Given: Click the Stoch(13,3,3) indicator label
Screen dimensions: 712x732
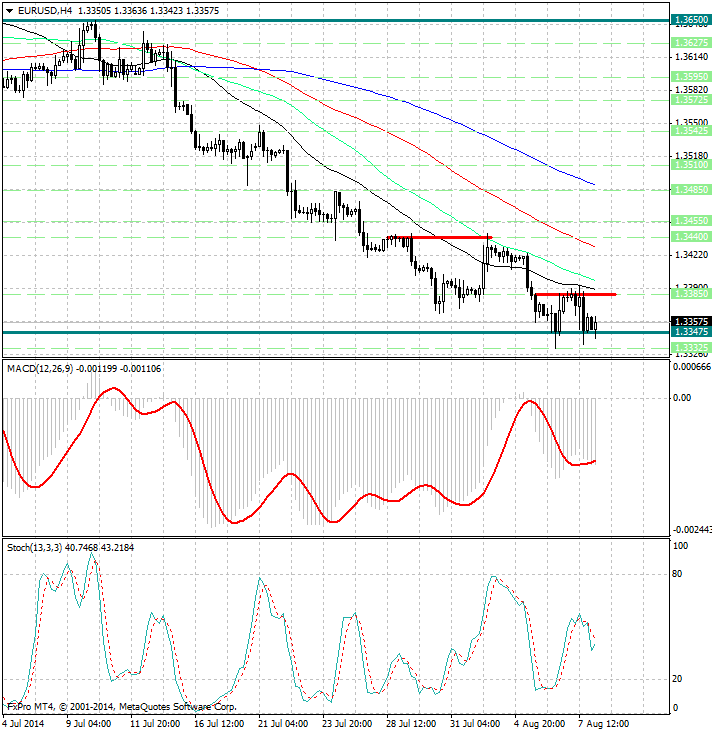Looking at the screenshot, I should [x=34, y=548].
